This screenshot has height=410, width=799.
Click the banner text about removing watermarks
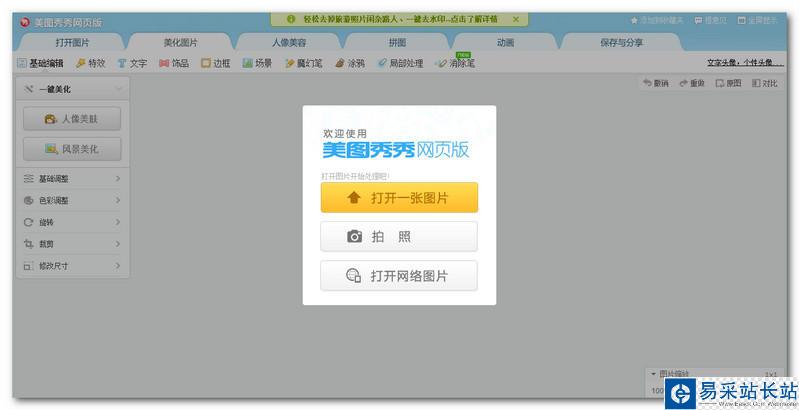pyautogui.click(x=401, y=19)
